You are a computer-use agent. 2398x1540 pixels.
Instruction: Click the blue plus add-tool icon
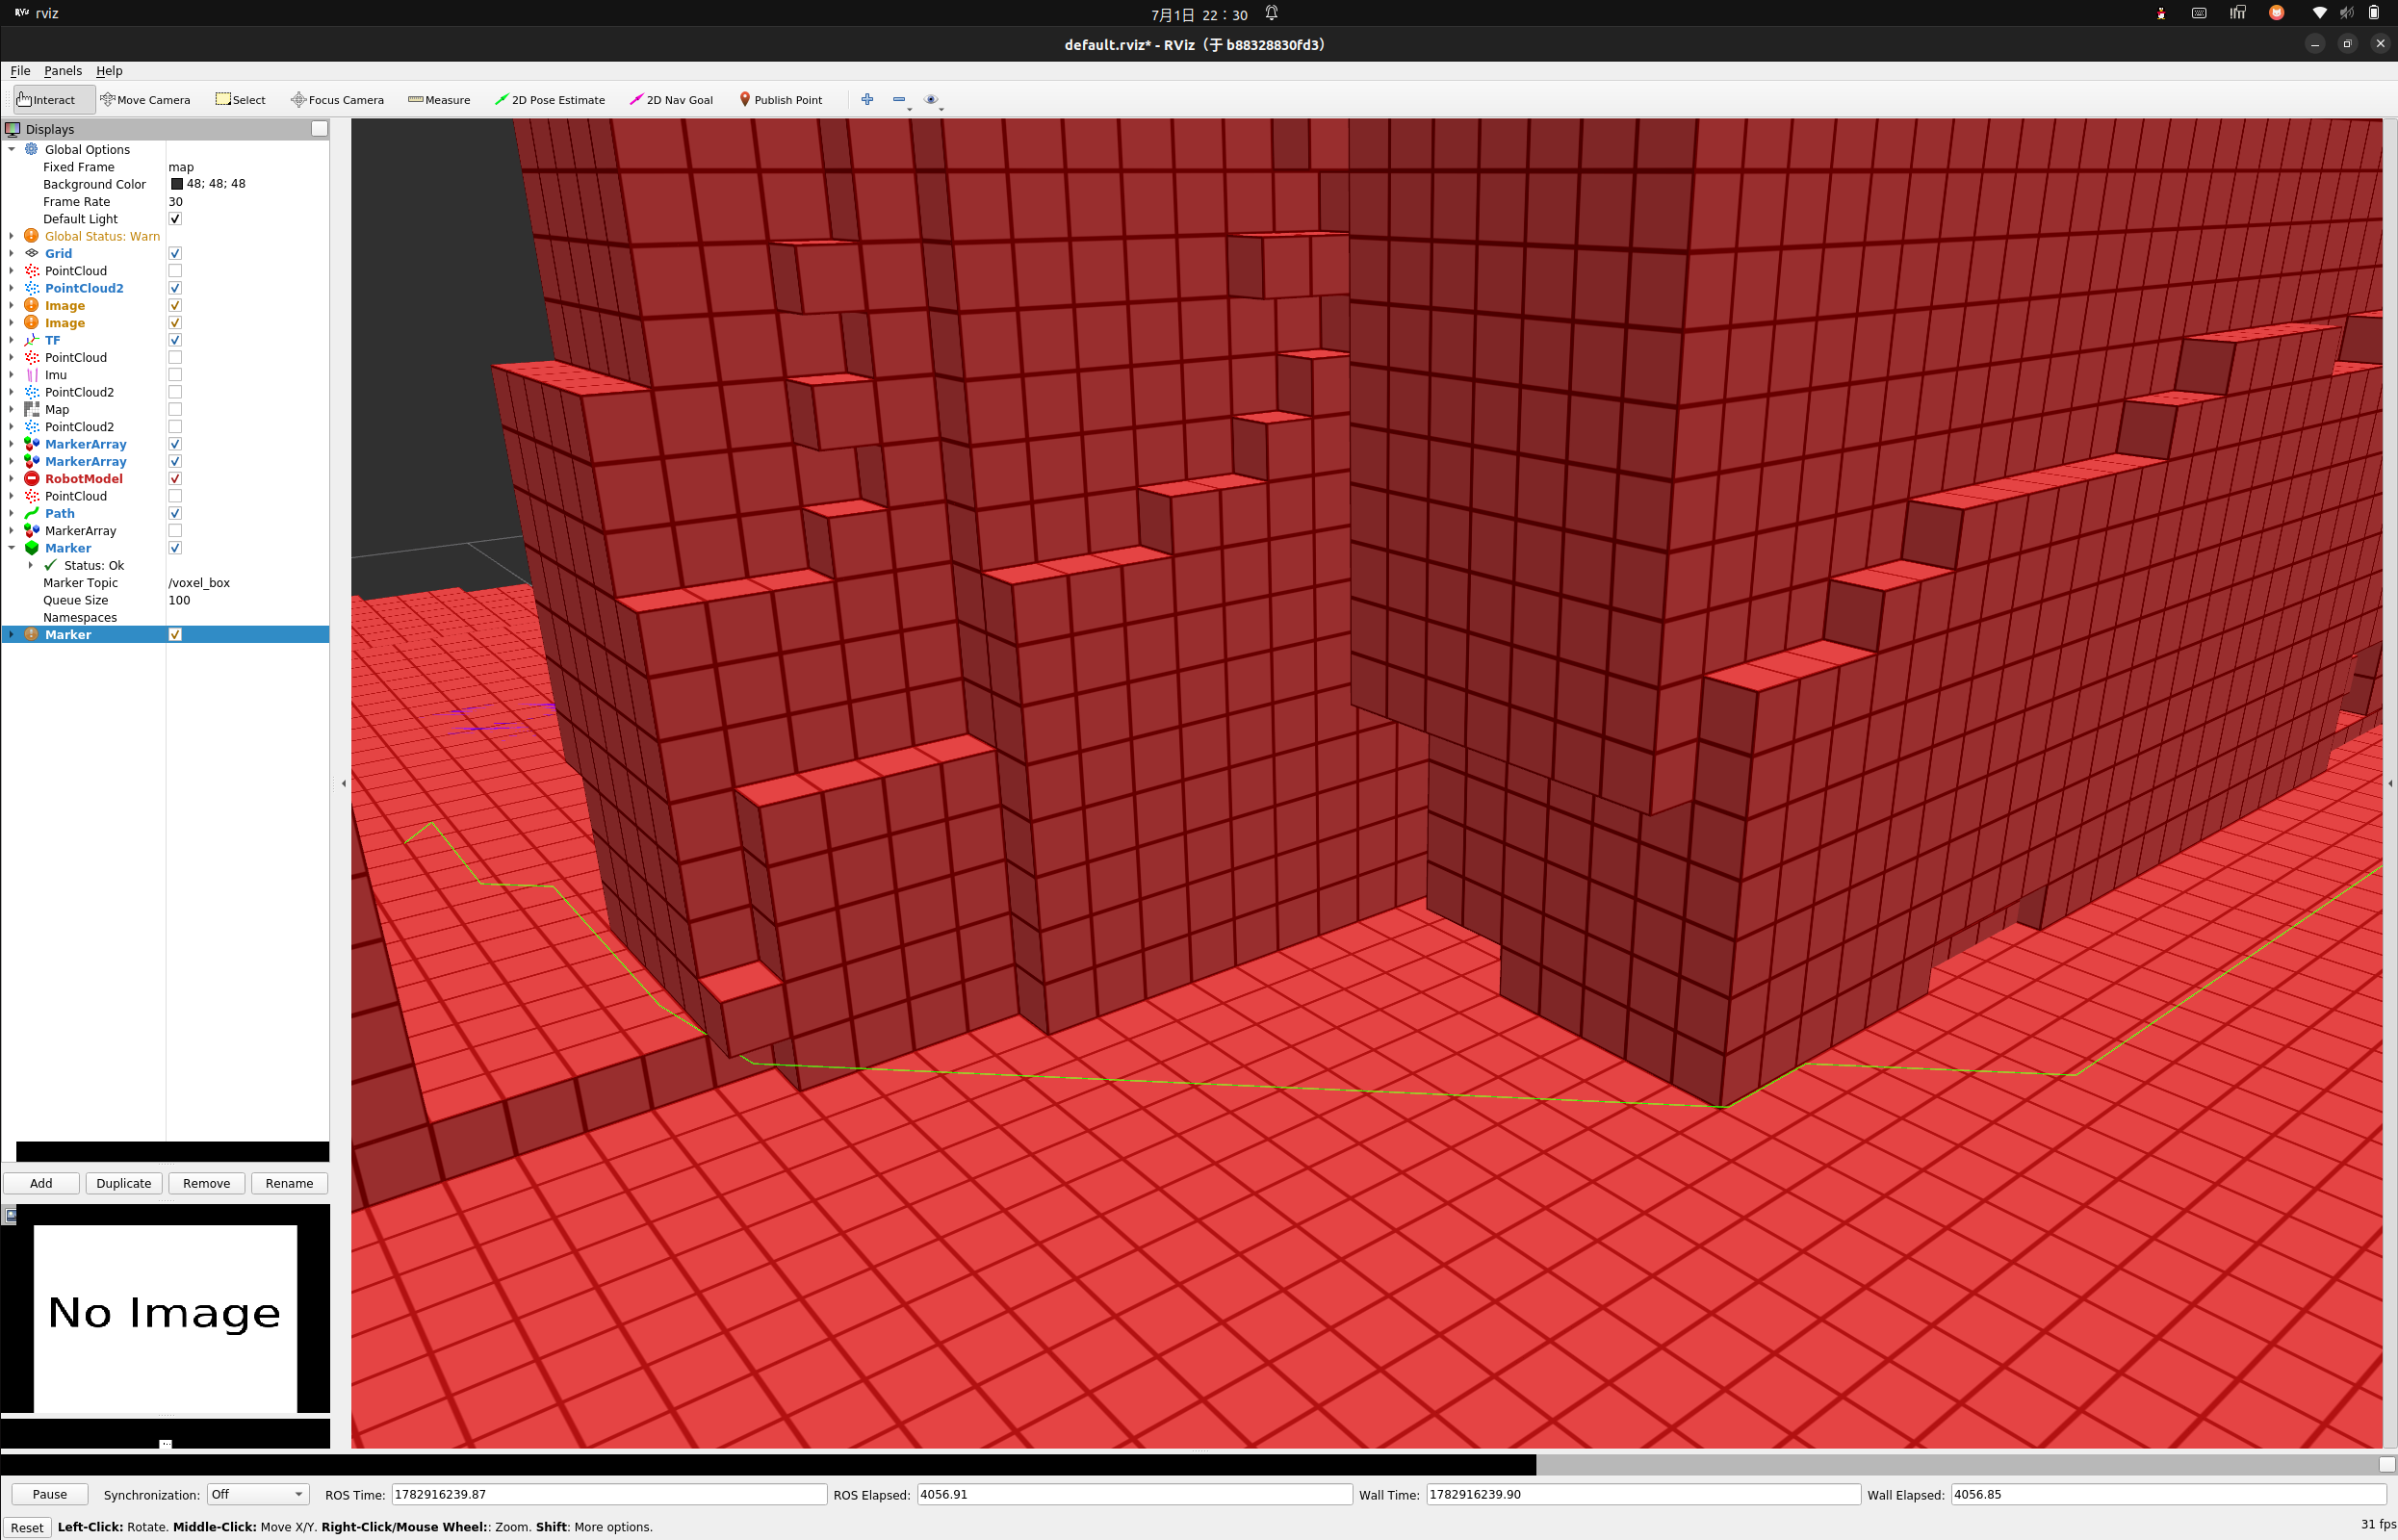867,99
